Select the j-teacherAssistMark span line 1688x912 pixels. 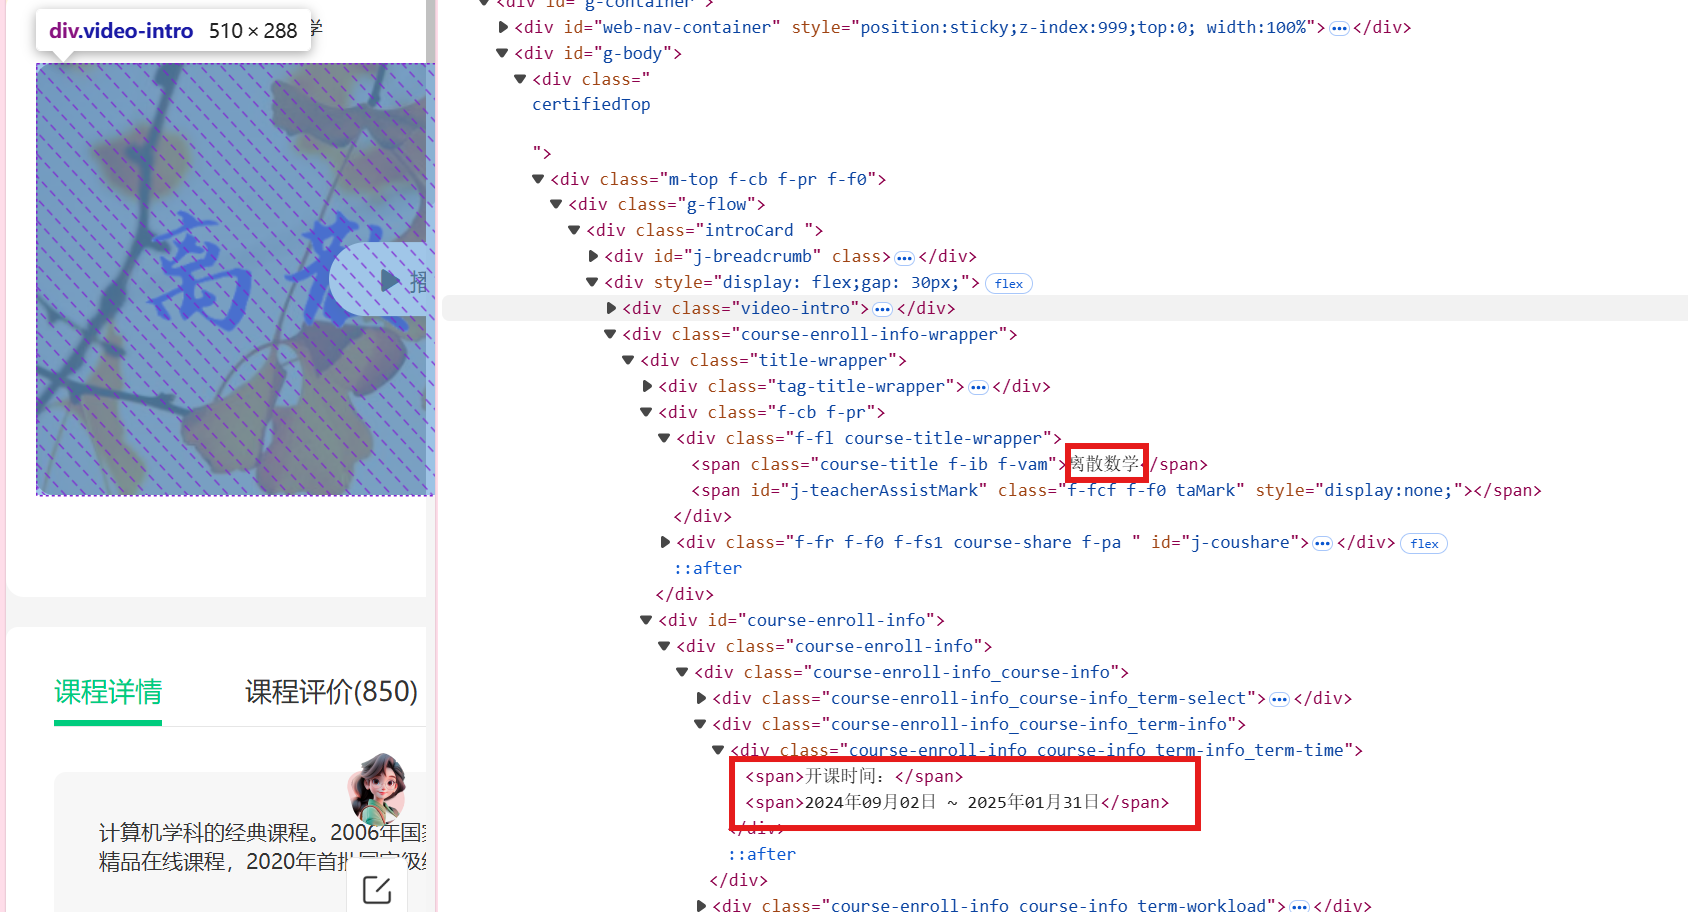tap(1116, 490)
